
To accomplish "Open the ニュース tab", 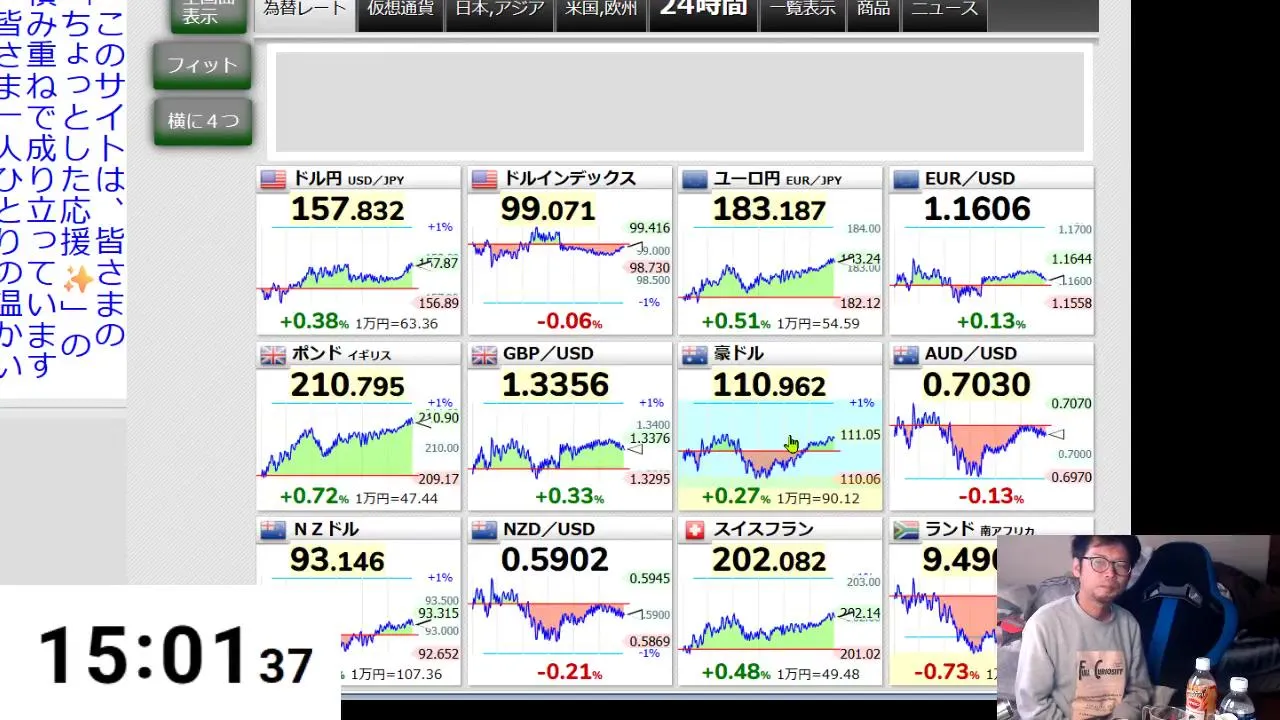I will [x=944, y=12].
